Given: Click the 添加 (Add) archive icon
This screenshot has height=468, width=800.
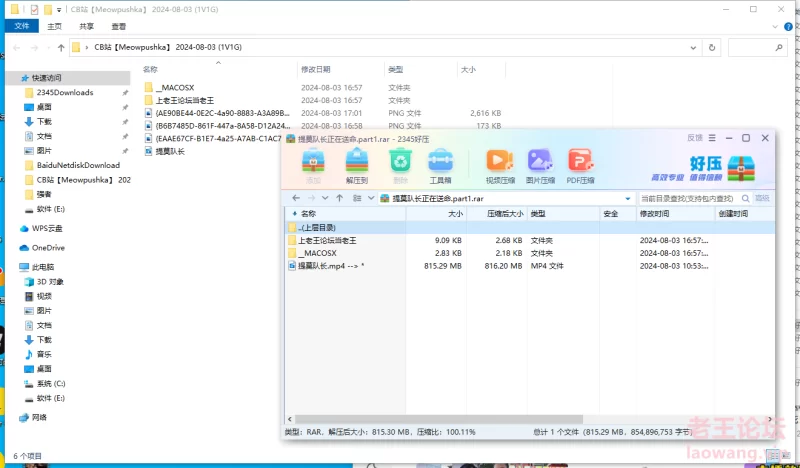Looking at the screenshot, I should point(313,162).
